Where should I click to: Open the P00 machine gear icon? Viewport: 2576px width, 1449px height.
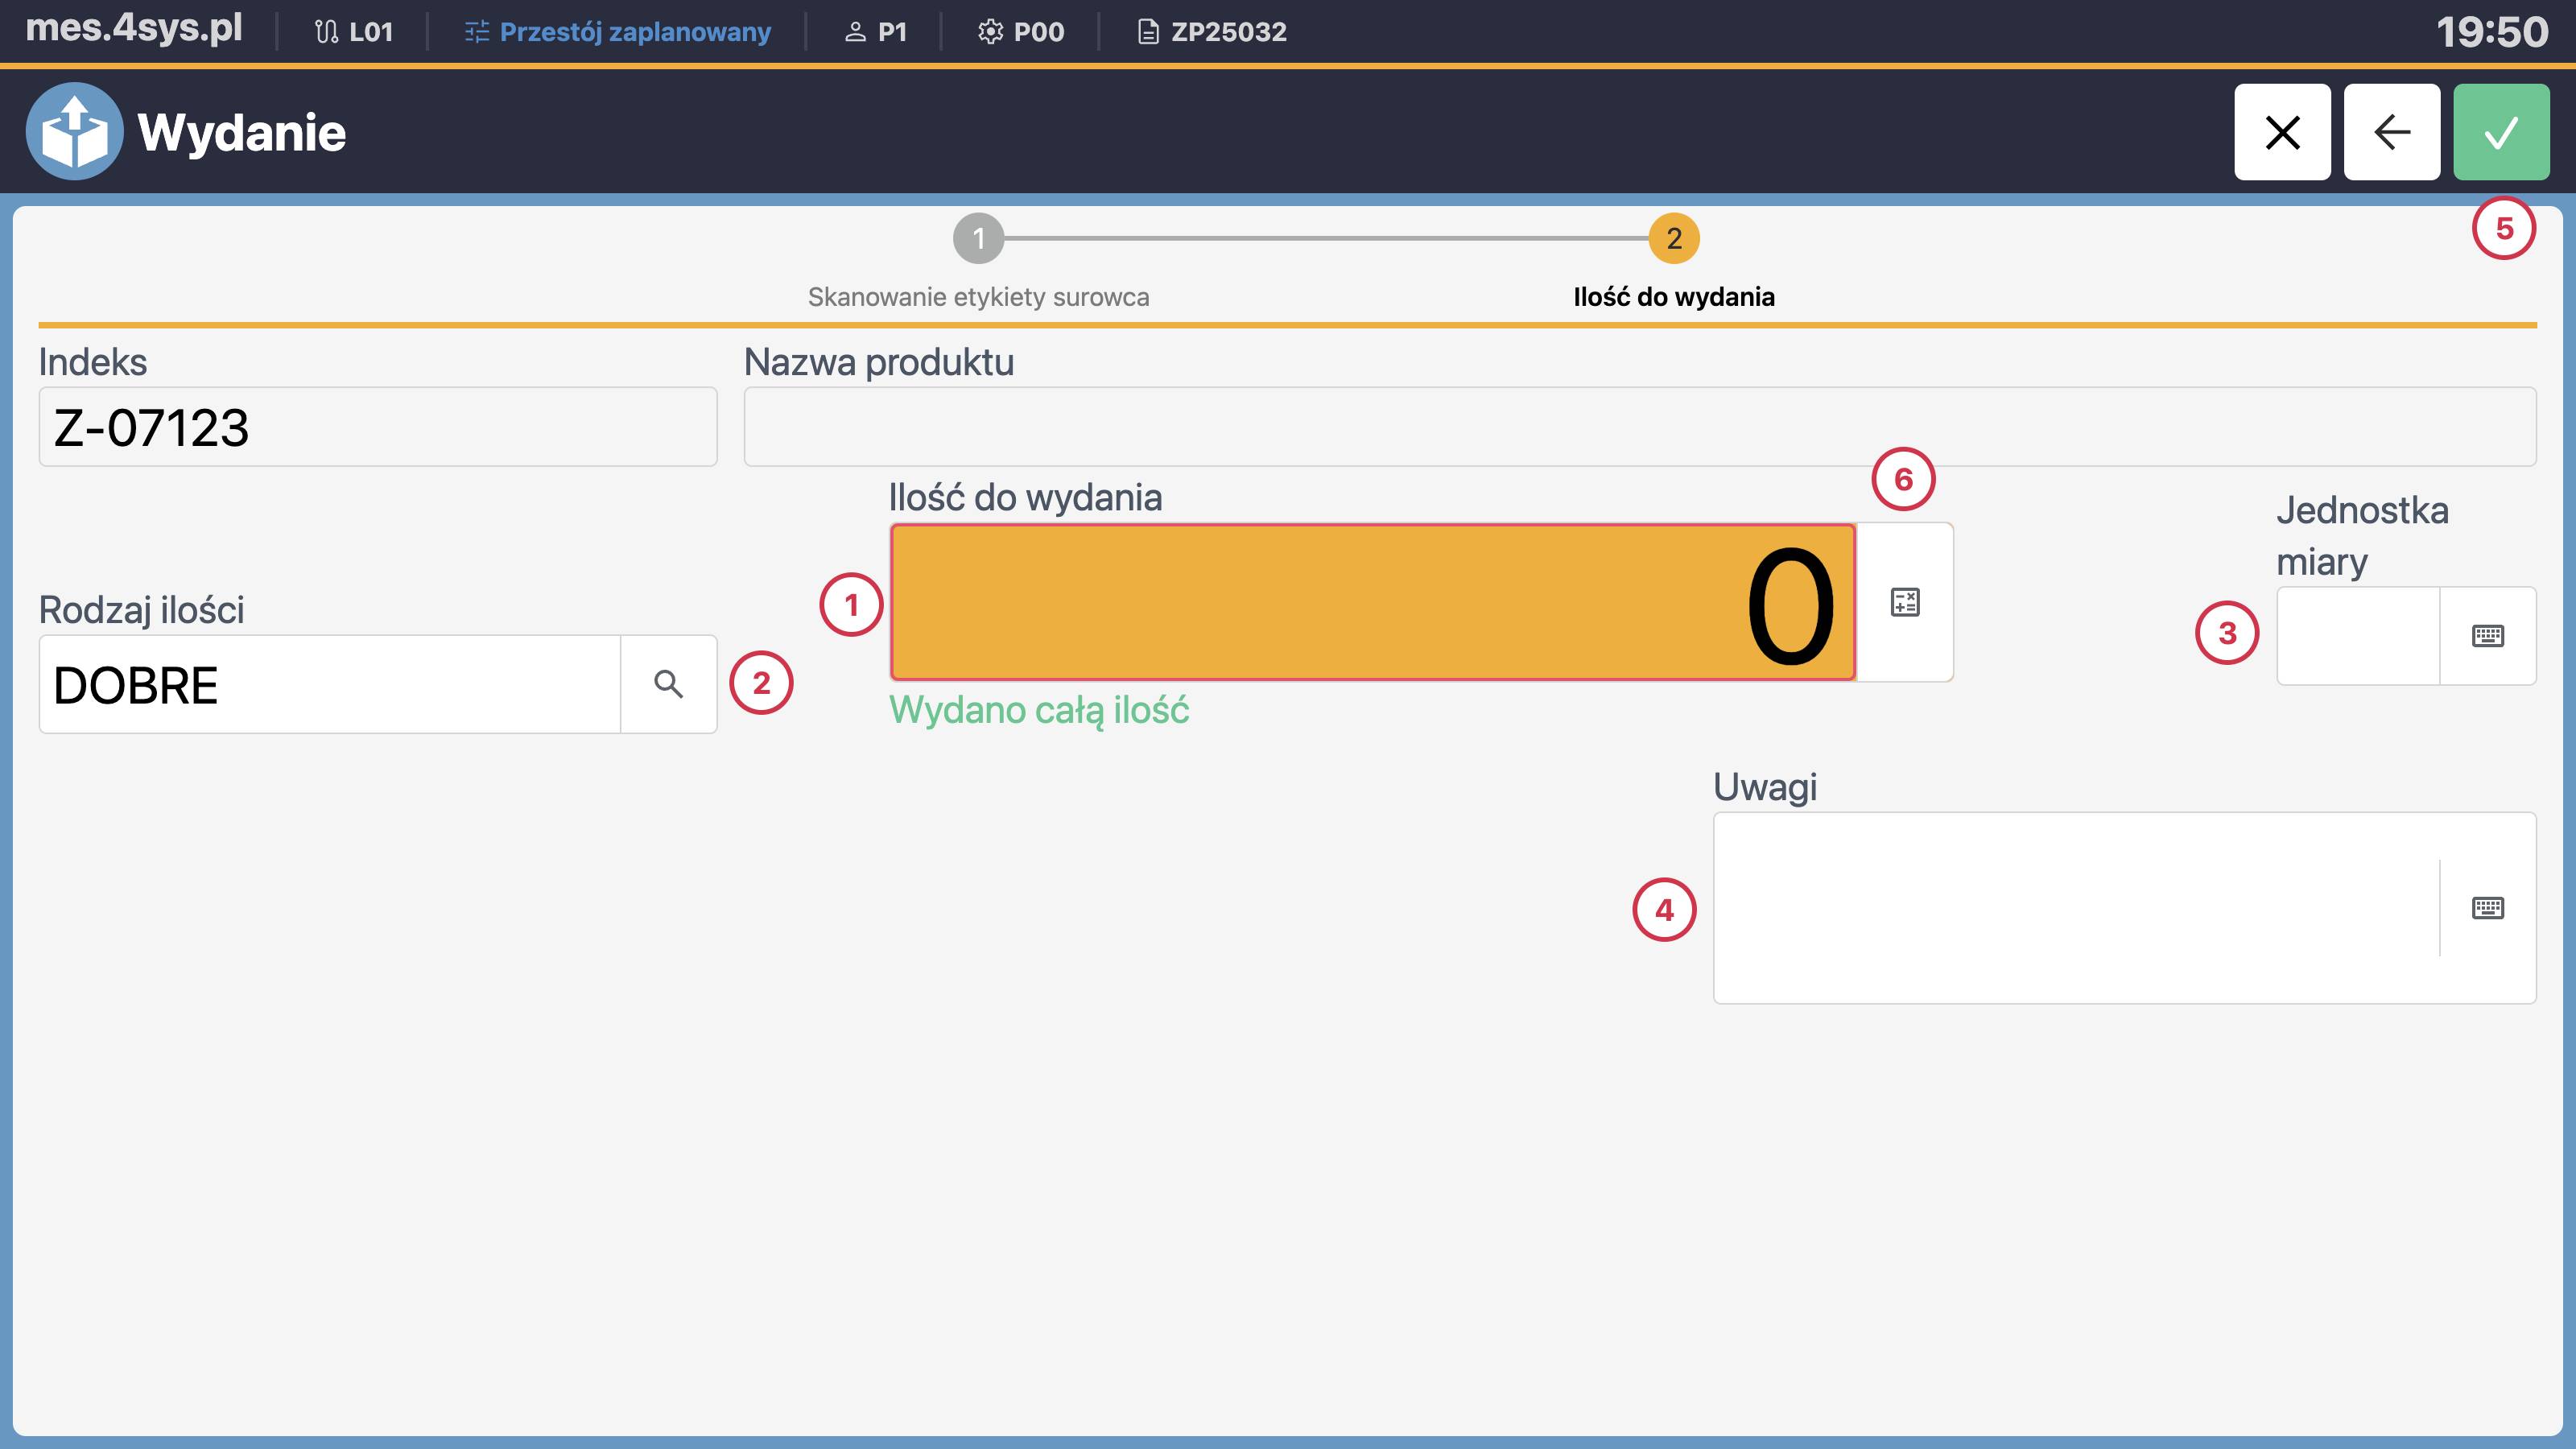pyautogui.click(x=989, y=31)
